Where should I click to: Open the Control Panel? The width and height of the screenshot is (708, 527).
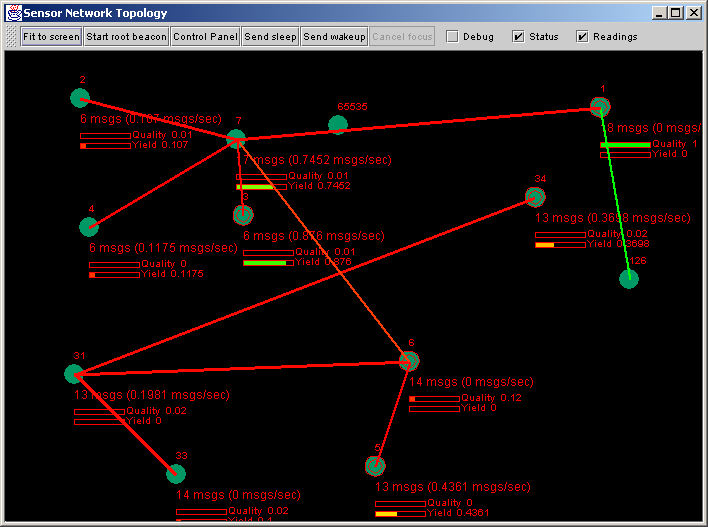204,37
